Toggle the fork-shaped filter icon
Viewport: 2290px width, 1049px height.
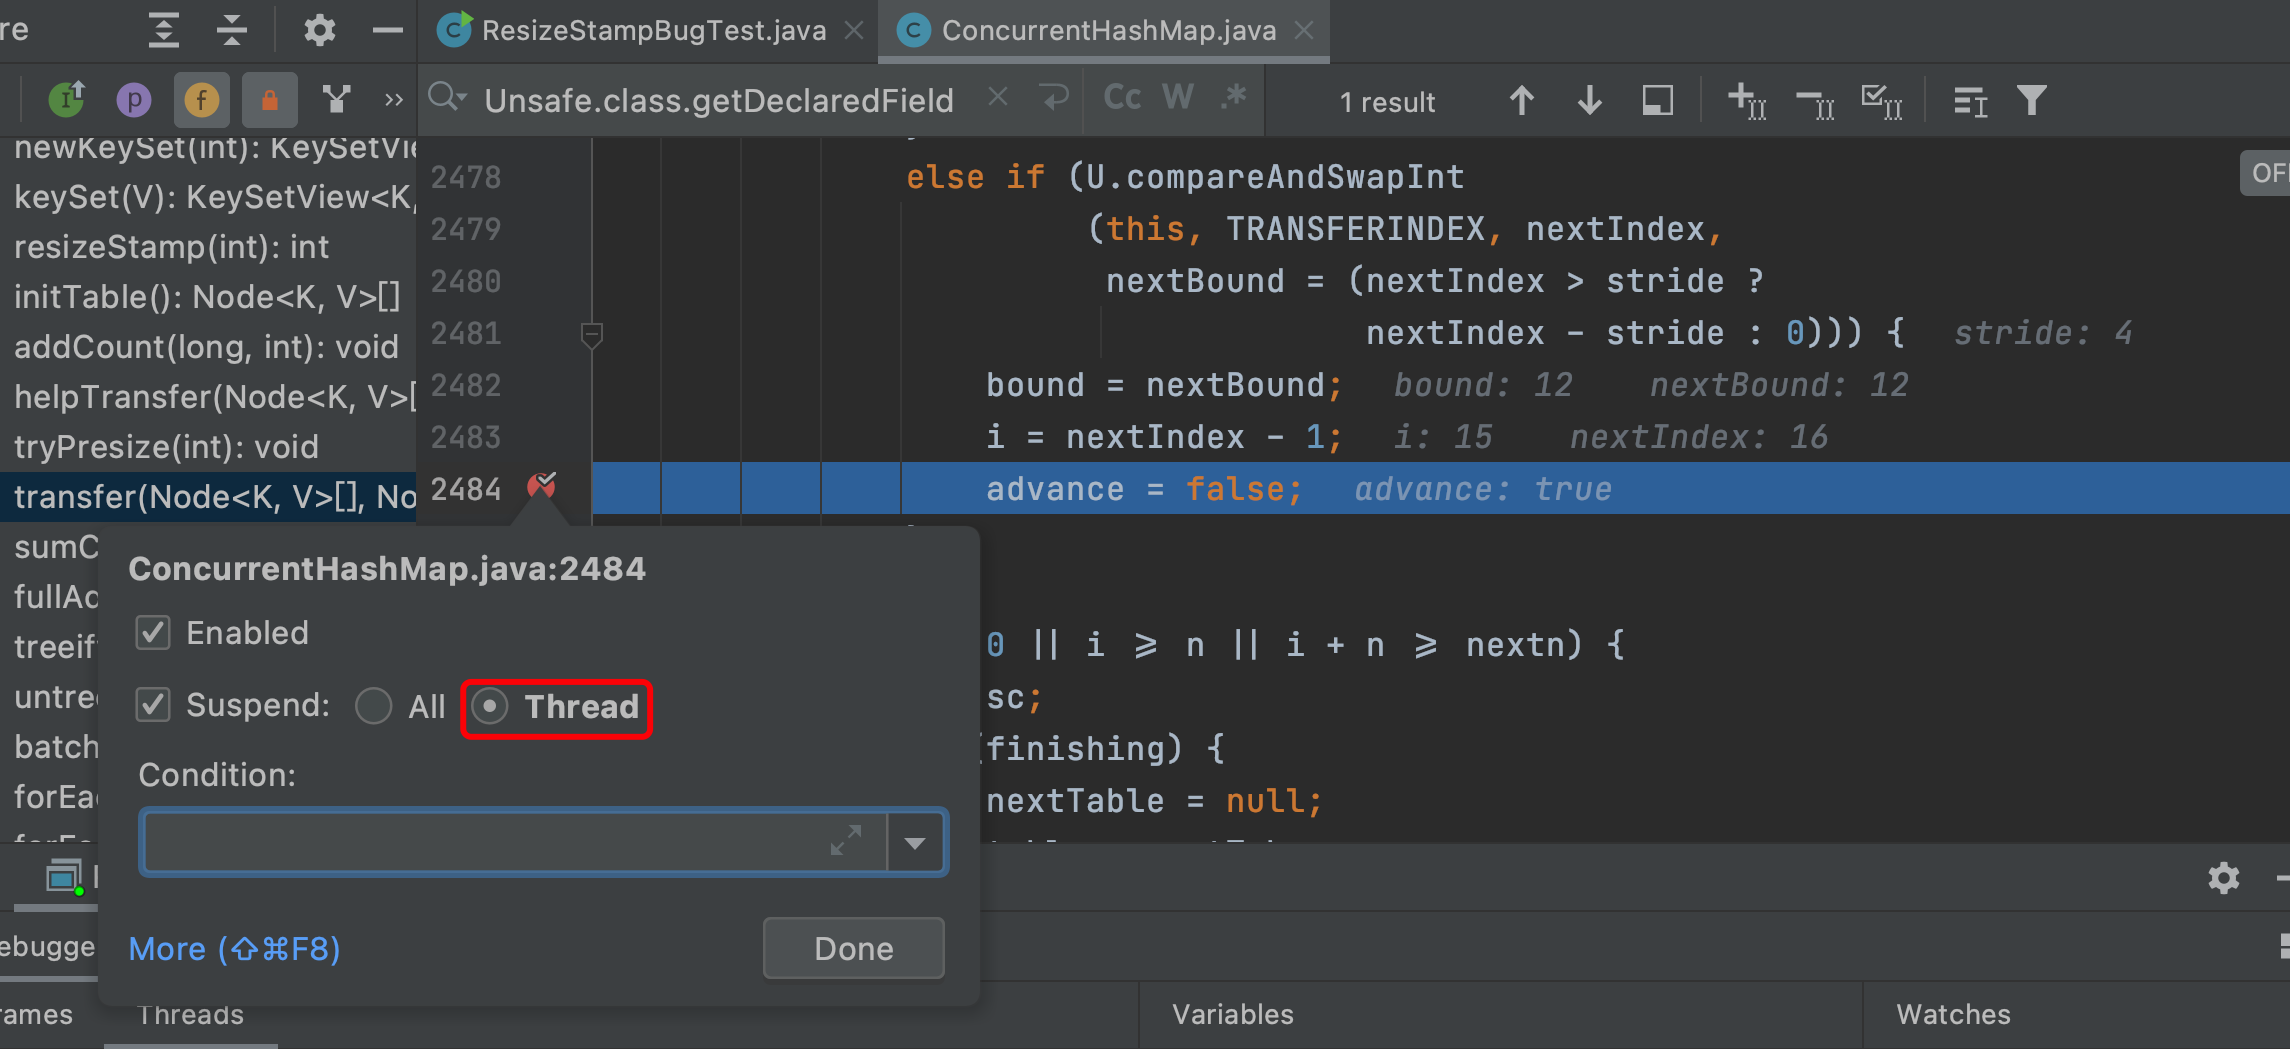pos(337,99)
